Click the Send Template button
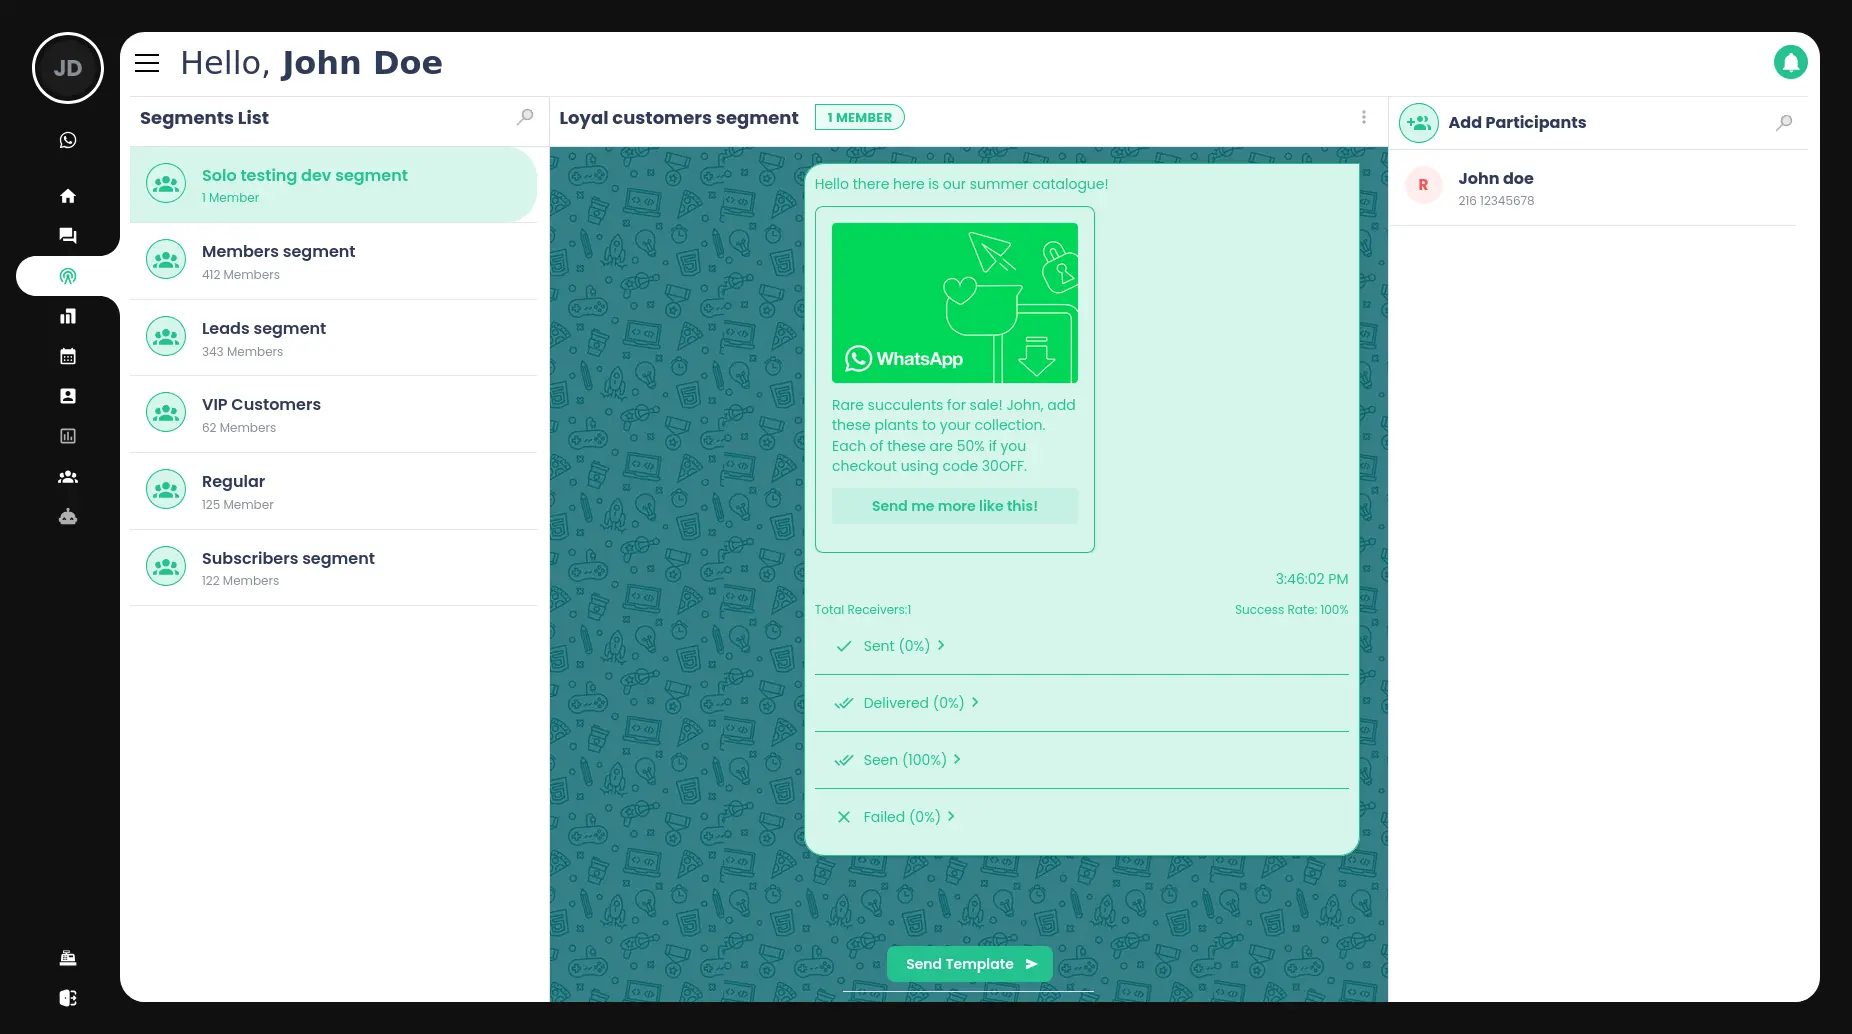The height and width of the screenshot is (1034, 1852). 969,963
